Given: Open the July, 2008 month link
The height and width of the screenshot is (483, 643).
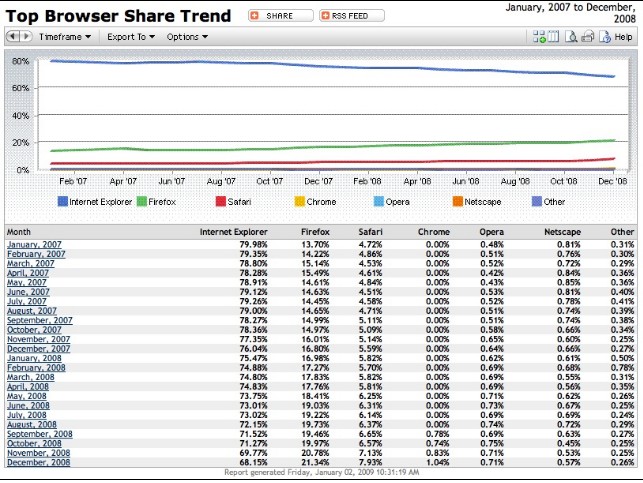Looking at the screenshot, I should [27, 415].
